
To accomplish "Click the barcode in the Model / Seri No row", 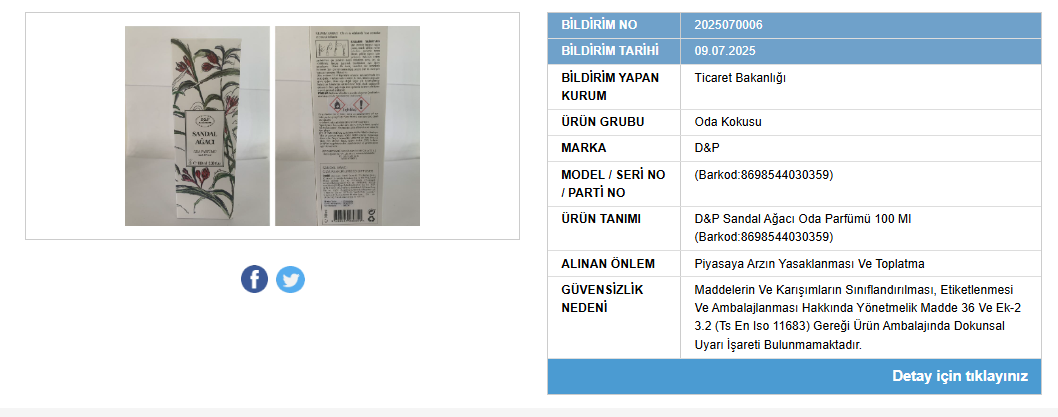I will pyautogui.click(x=764, y=175).
